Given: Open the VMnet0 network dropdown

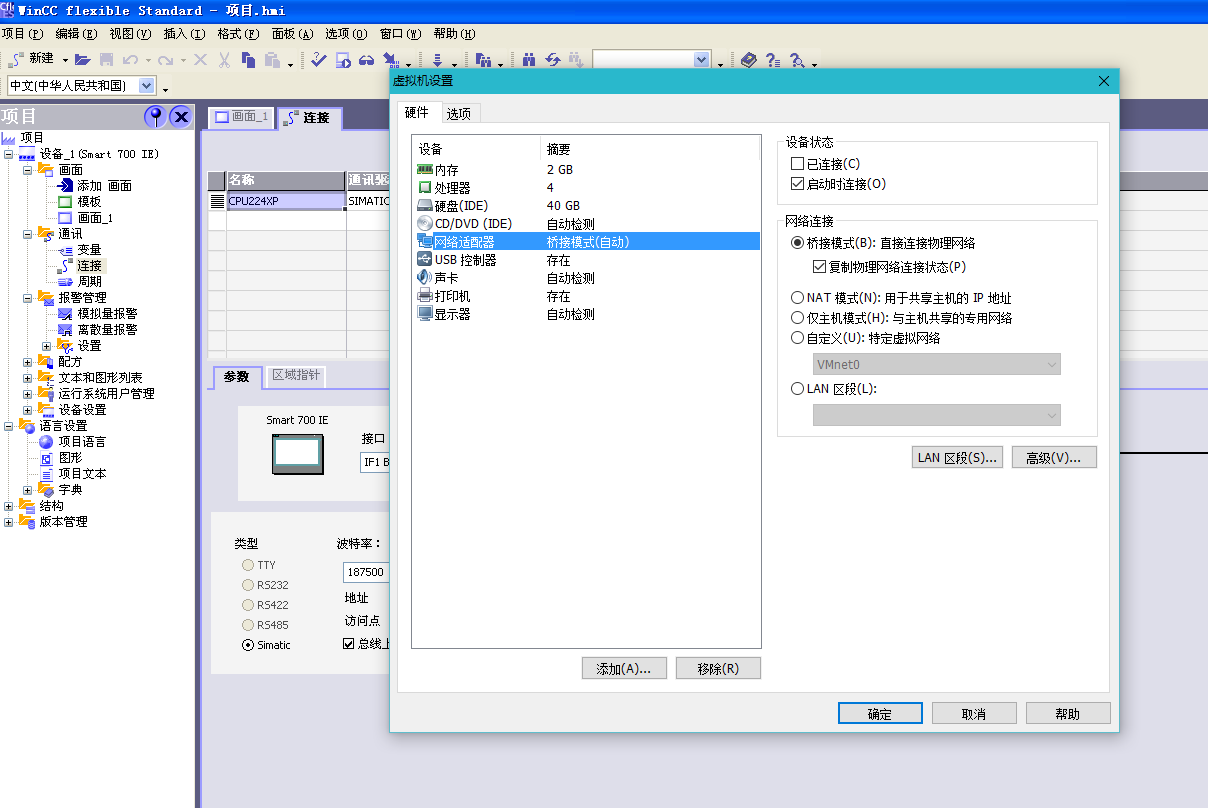Looking at the screenshot, I should pyautogui.click(x=936, y=365).
